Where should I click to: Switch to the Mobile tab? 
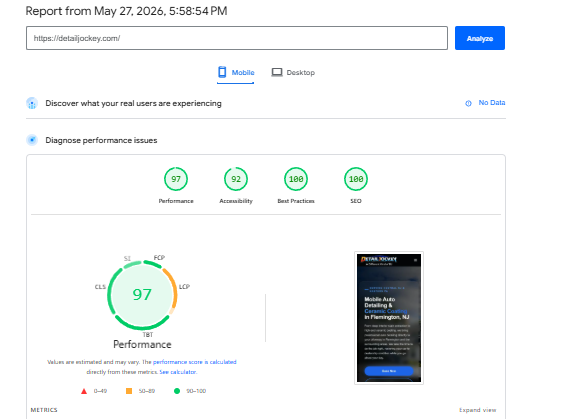pyautogui.click(x=235, y=73)
